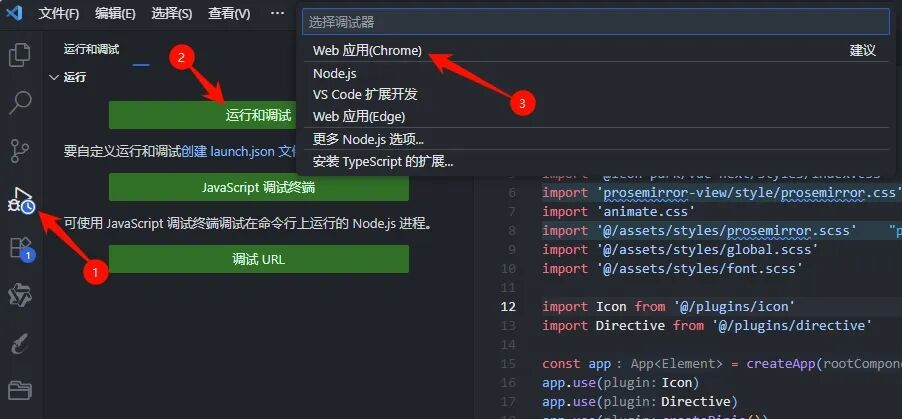Click the 调试 URL button

259,259
